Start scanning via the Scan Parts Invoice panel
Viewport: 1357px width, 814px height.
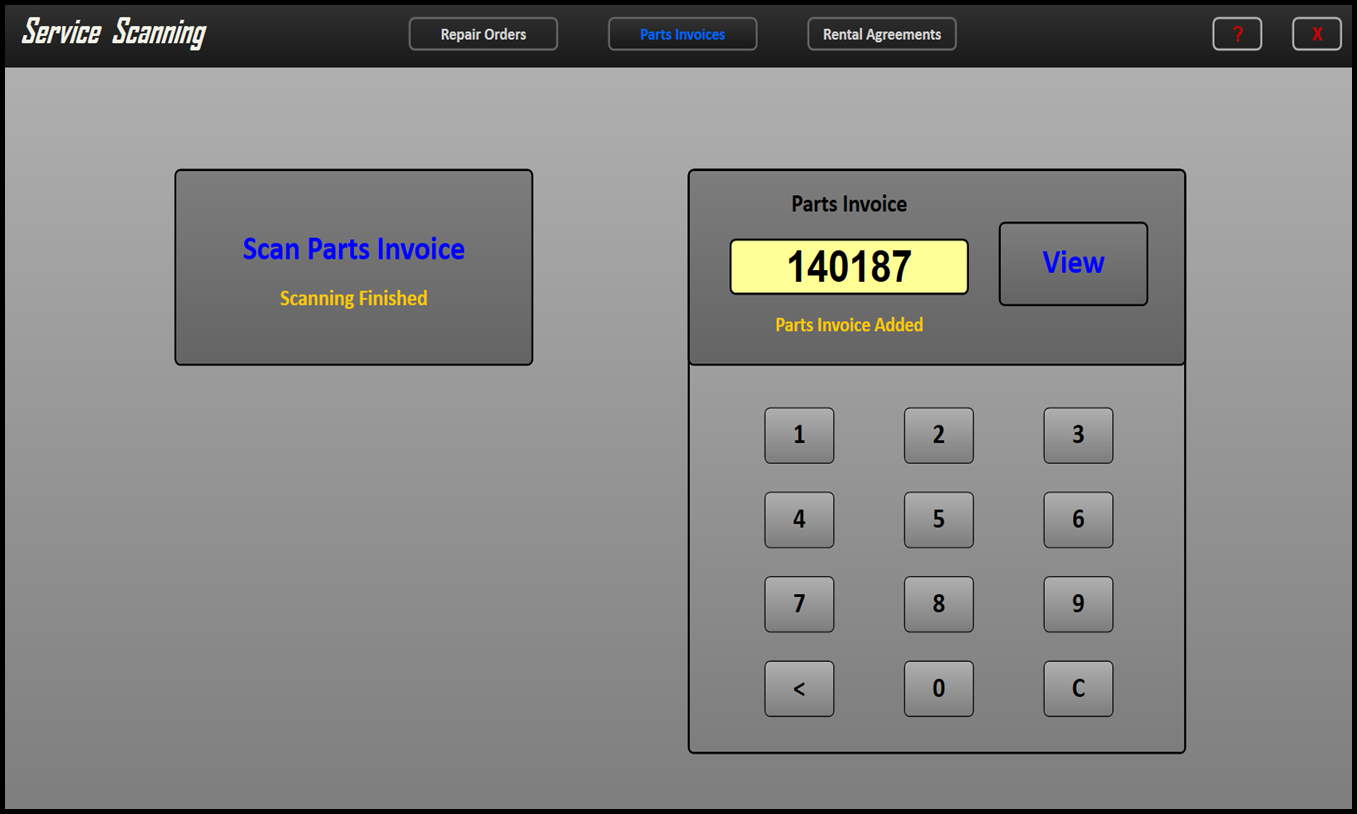click(x=353, y=266)
